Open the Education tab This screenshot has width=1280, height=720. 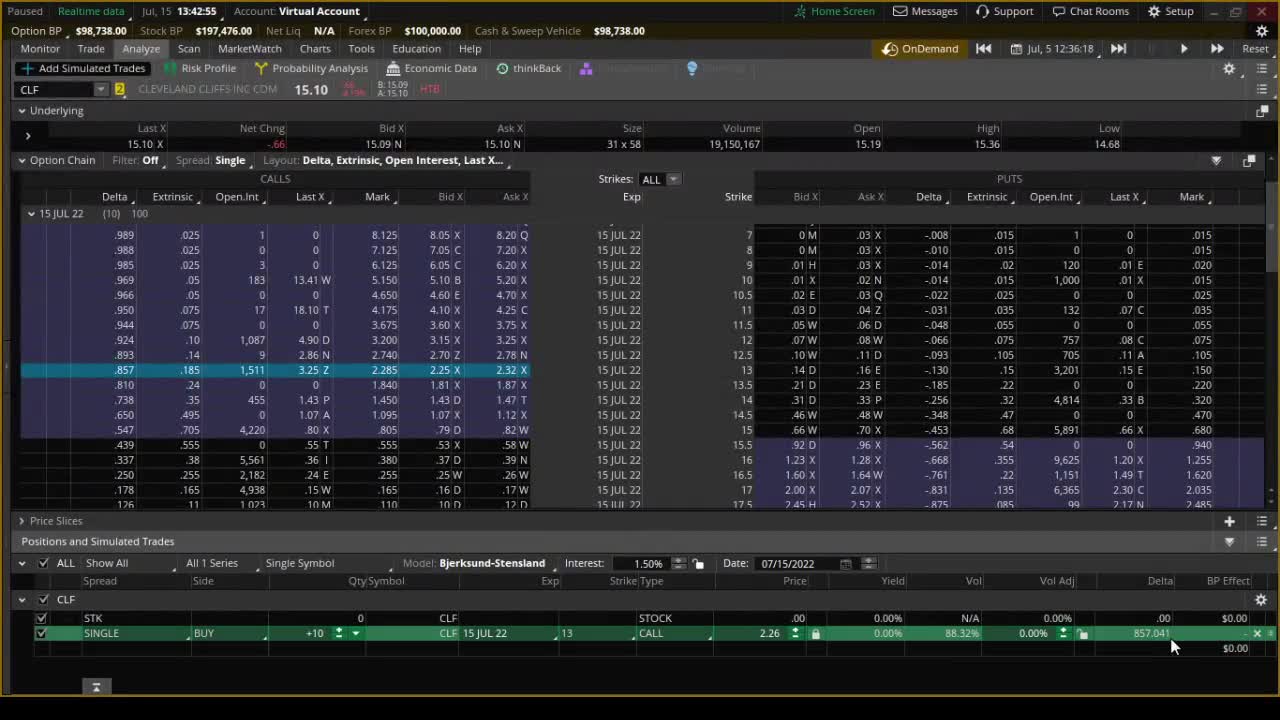pyautogui.click(x=416, y=49)
